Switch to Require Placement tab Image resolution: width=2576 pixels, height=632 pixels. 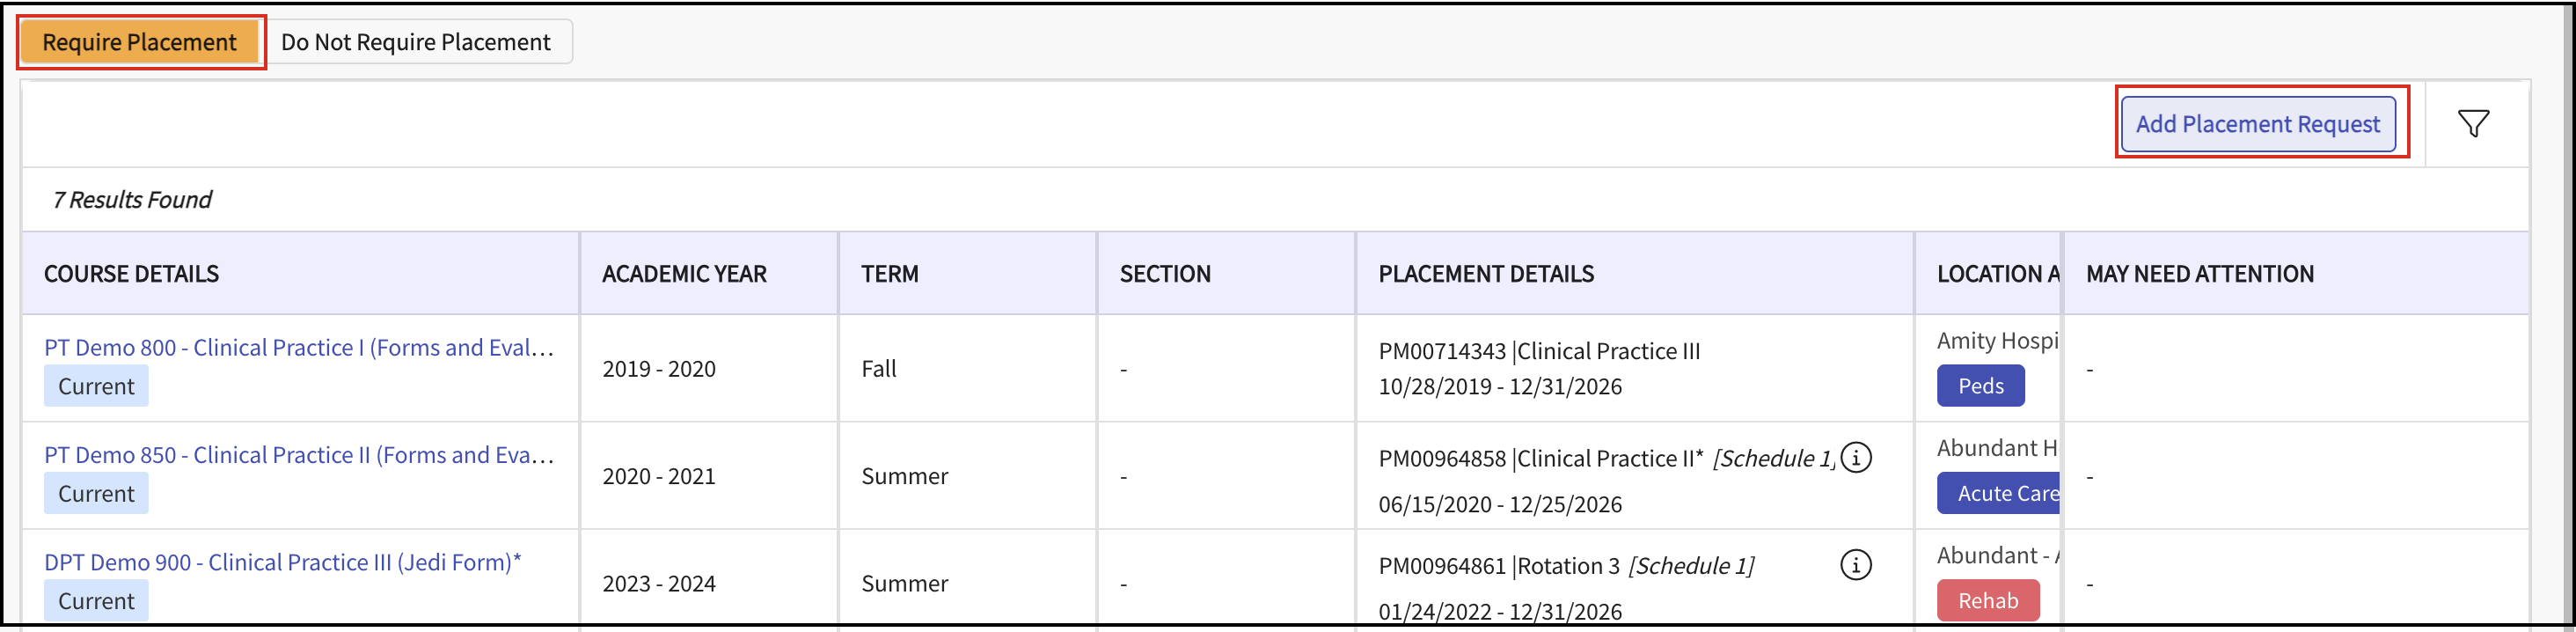point(140,42)
